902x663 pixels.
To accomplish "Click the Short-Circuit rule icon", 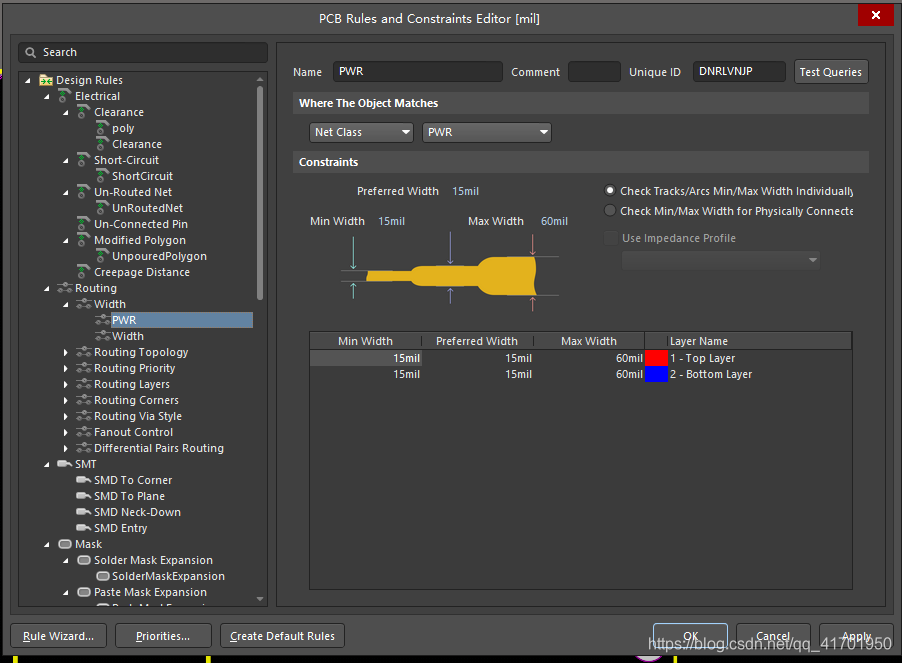I will (x=84, y=160).
